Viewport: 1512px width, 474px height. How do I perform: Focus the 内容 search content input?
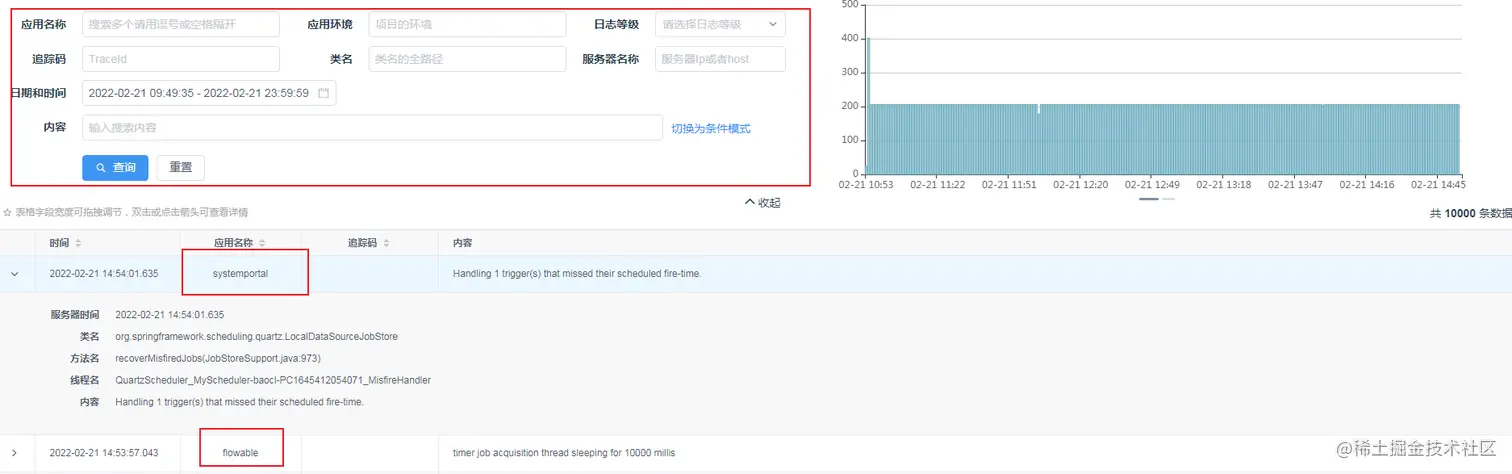(372, 128)
